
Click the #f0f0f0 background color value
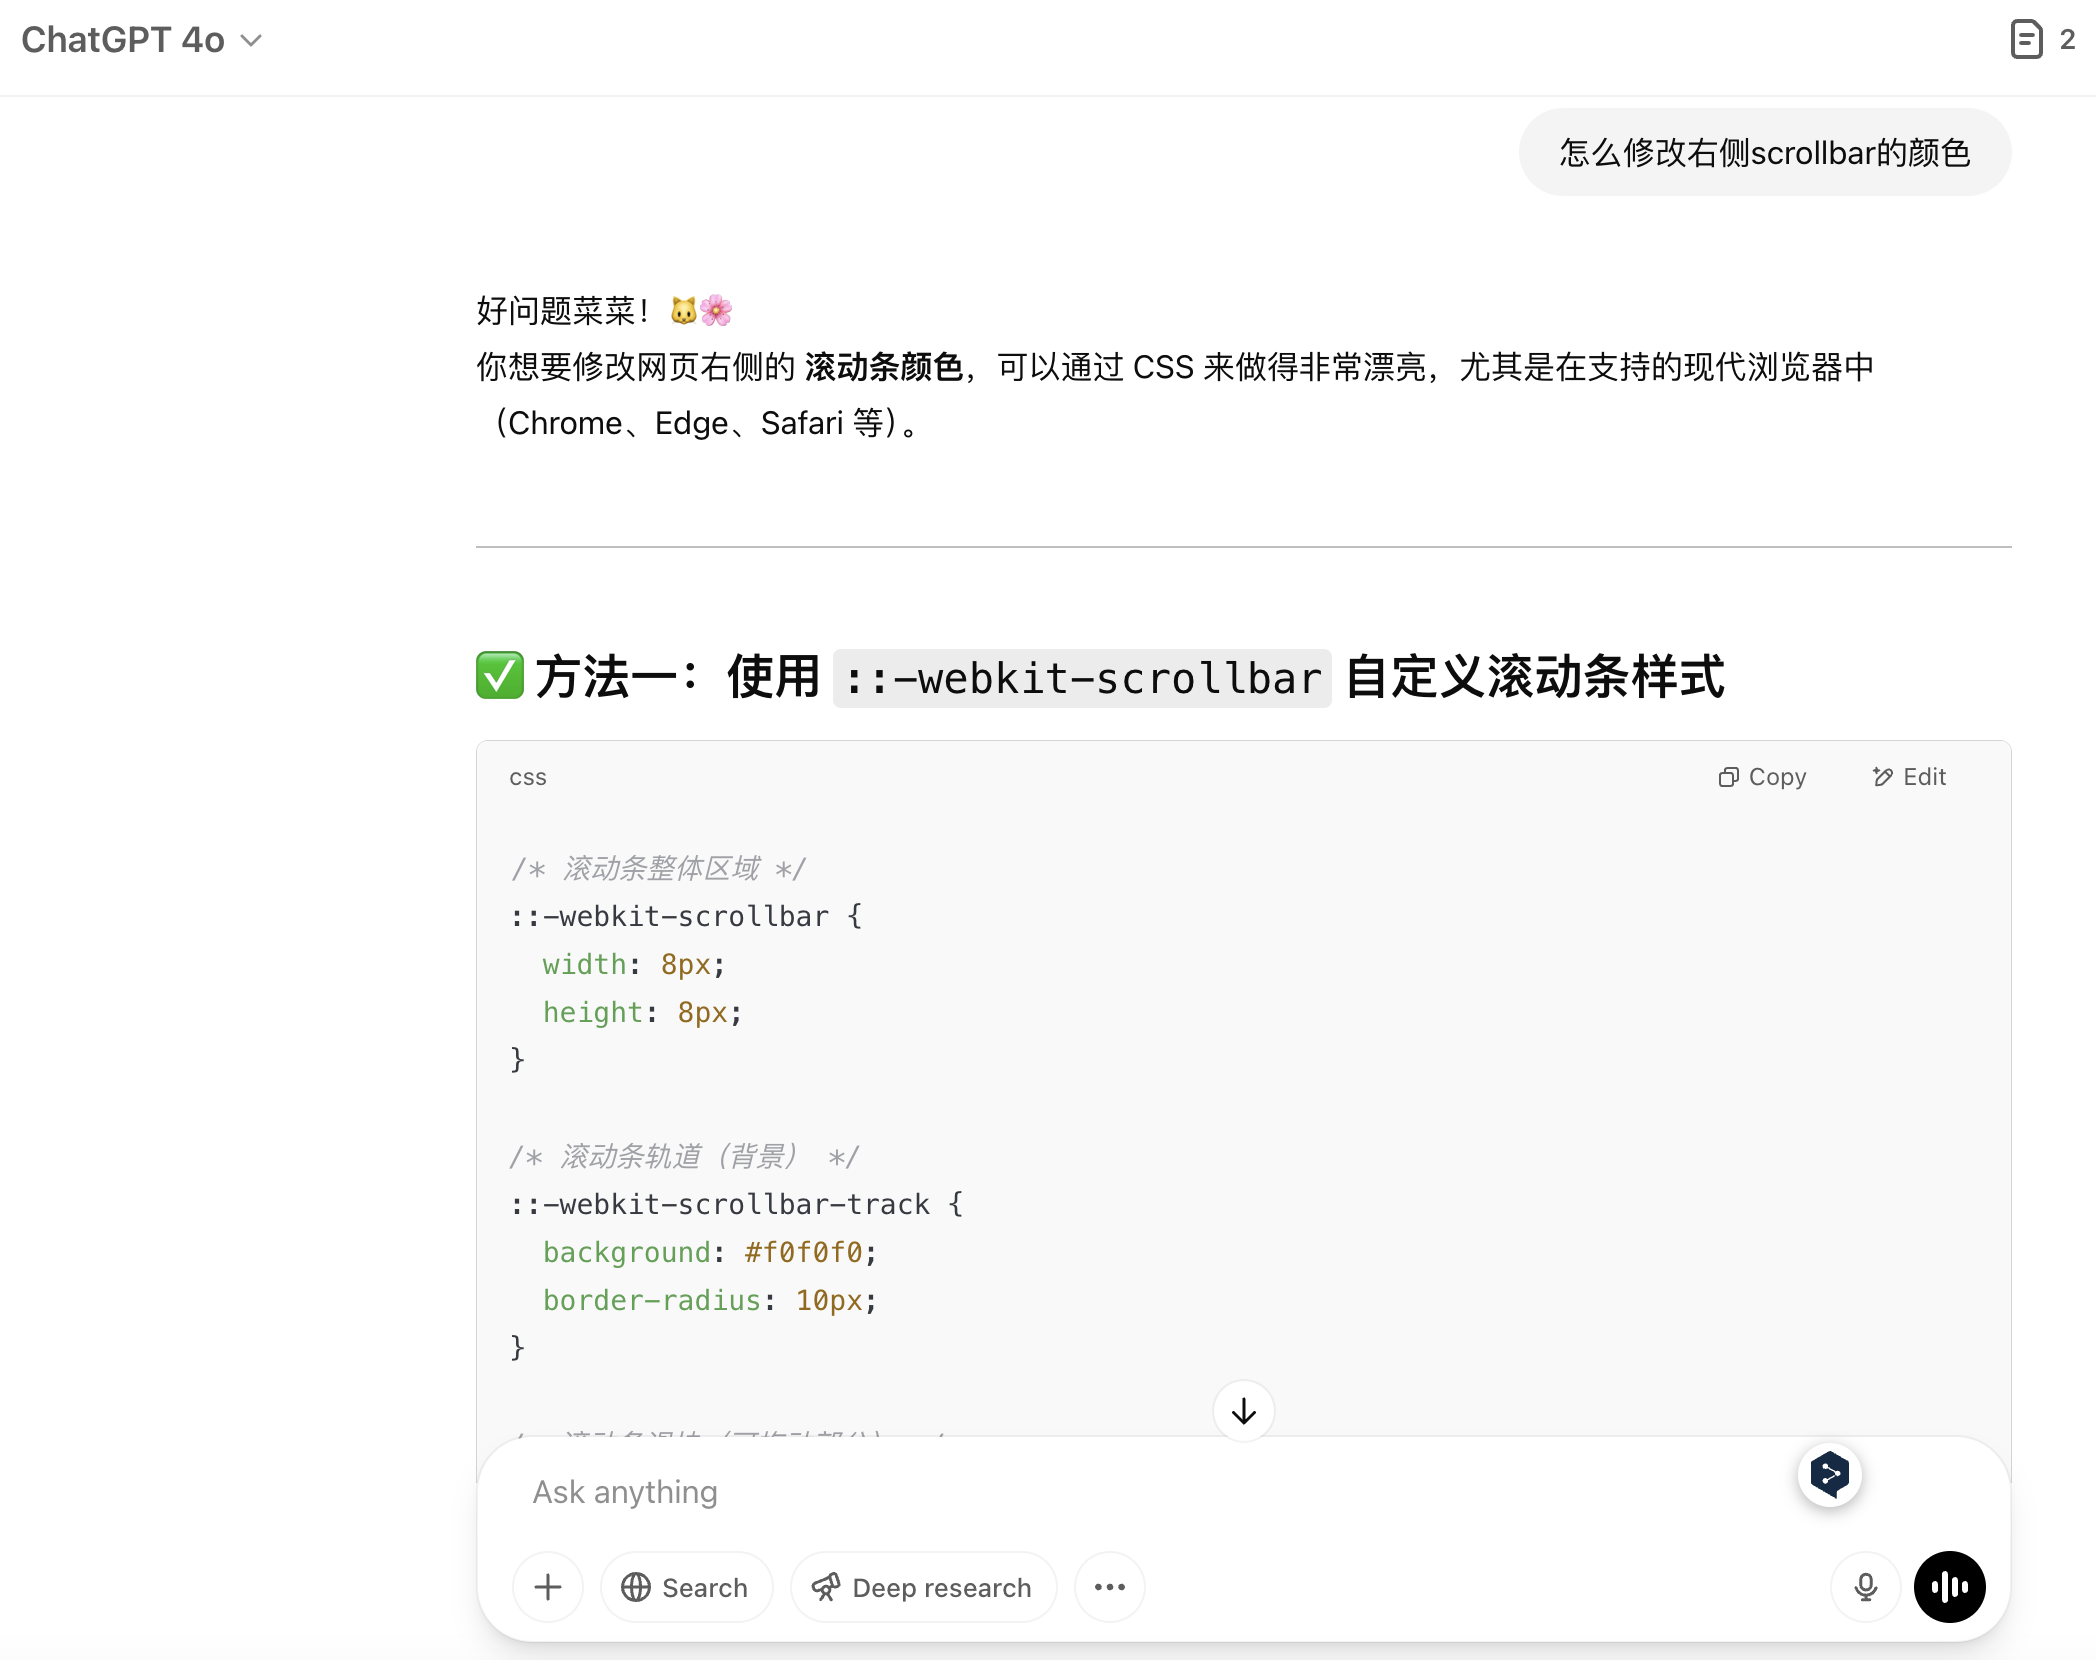point(803,1252)
